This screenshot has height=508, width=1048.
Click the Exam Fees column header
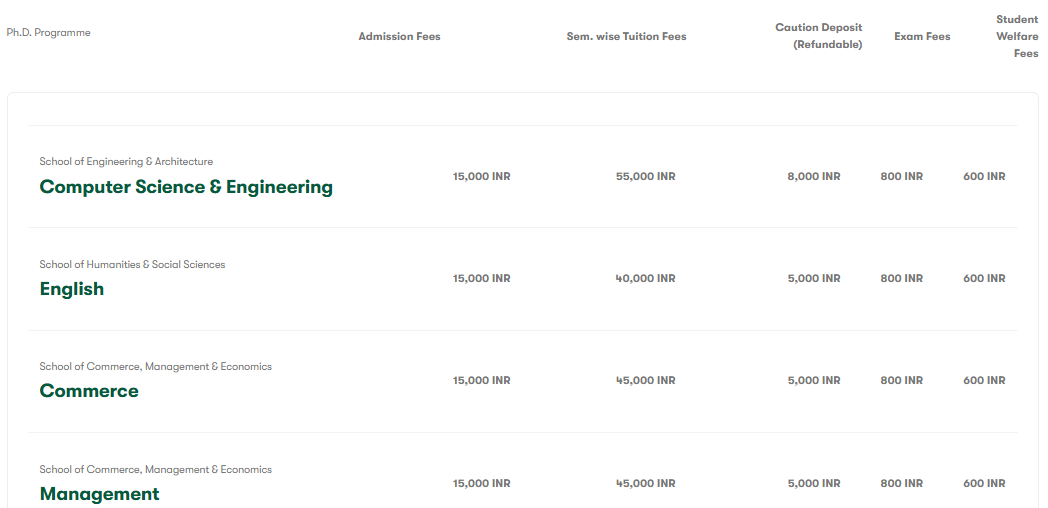click(922, 37)
